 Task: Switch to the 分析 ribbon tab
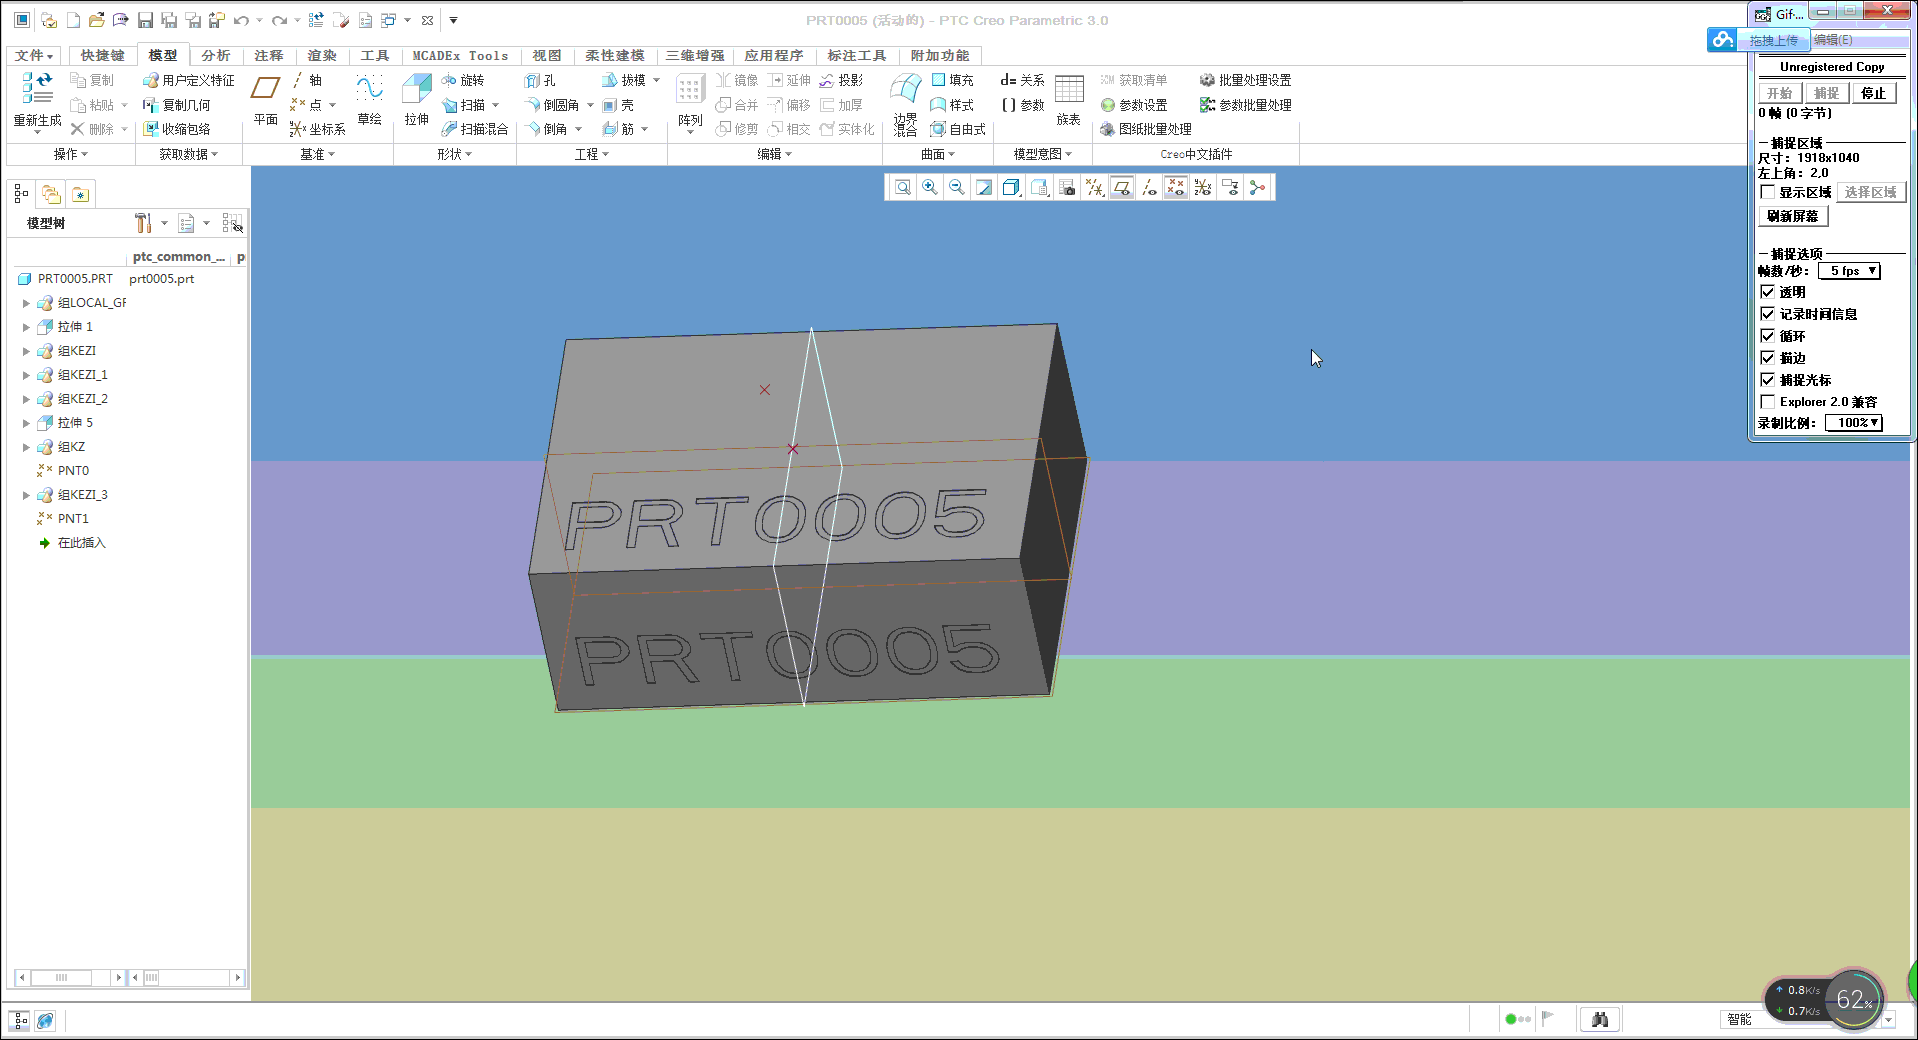click(216, 56)
